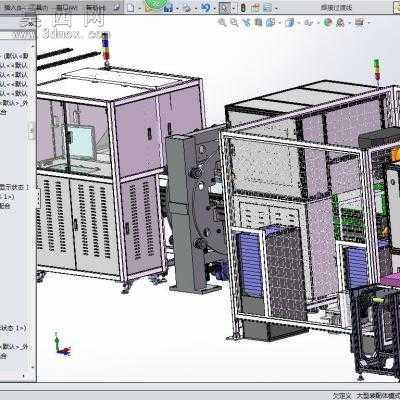Viewport: 400px width, 400px height.
Task: Click the Rebuild traffic light icon
Action: (x=243, y=8)
